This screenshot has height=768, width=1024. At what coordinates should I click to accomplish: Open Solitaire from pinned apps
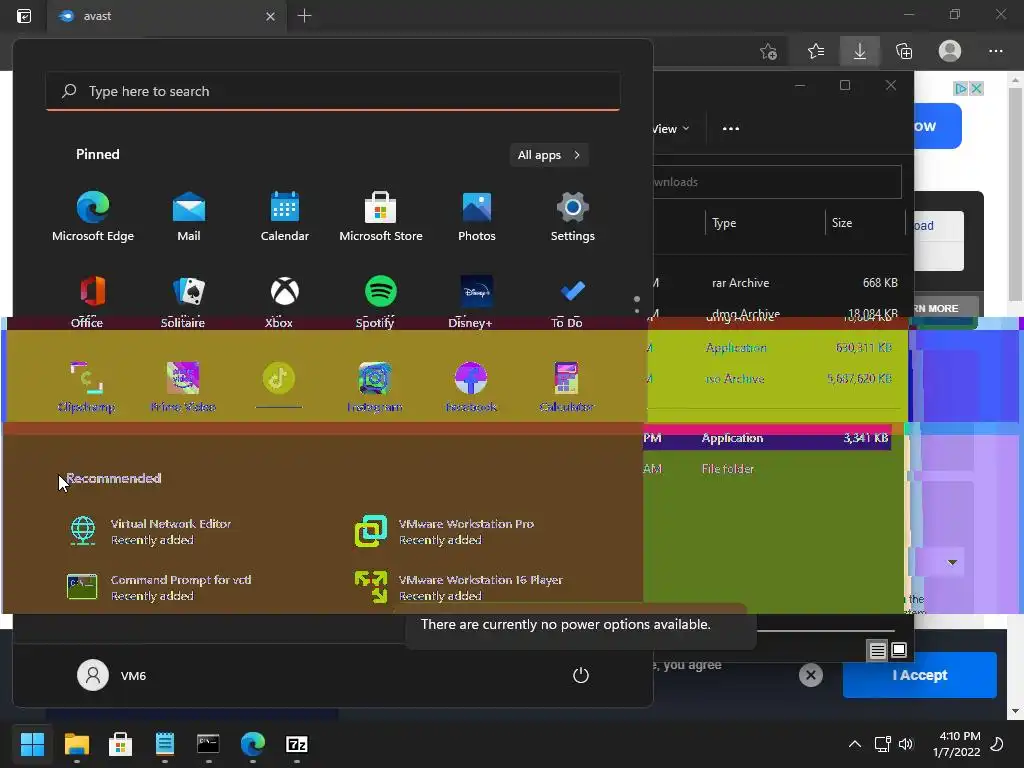click(x=188, y=302)
